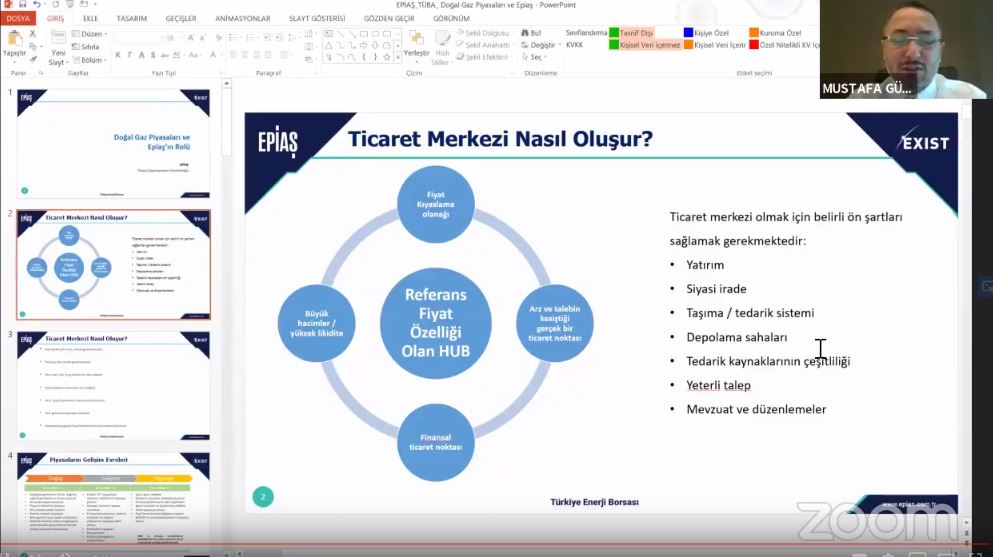Viewport: 993px width, 557px height.
Task: Click the Undo arrow icon
Action: tap(37, 4)
